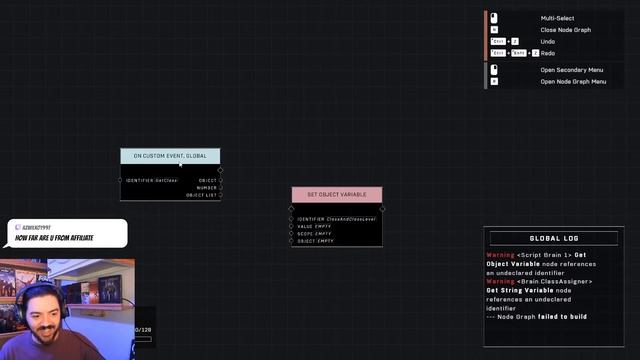Click the Object input pin on Set Object Variable
Screen dimensions: 640x360
[x=291, y=241]
